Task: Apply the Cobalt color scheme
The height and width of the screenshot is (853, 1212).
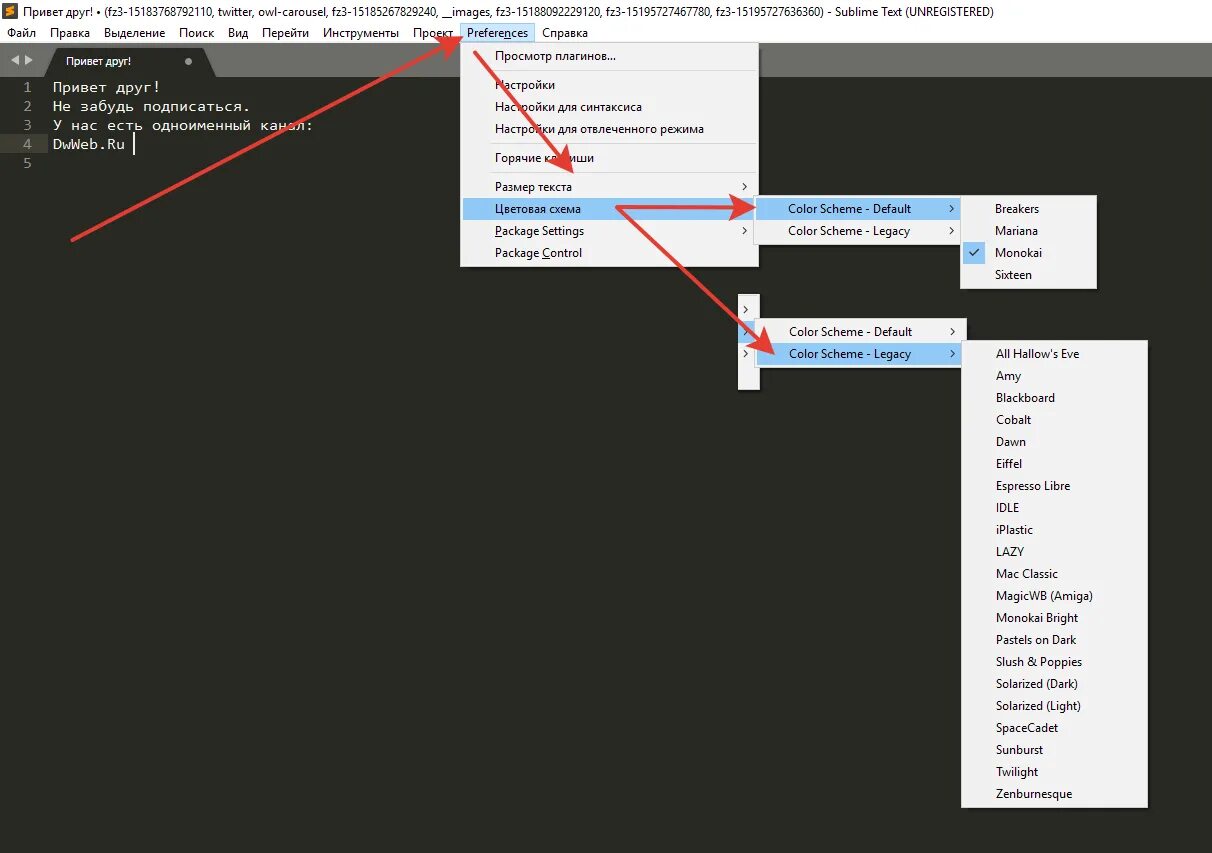Action: 1054,420
